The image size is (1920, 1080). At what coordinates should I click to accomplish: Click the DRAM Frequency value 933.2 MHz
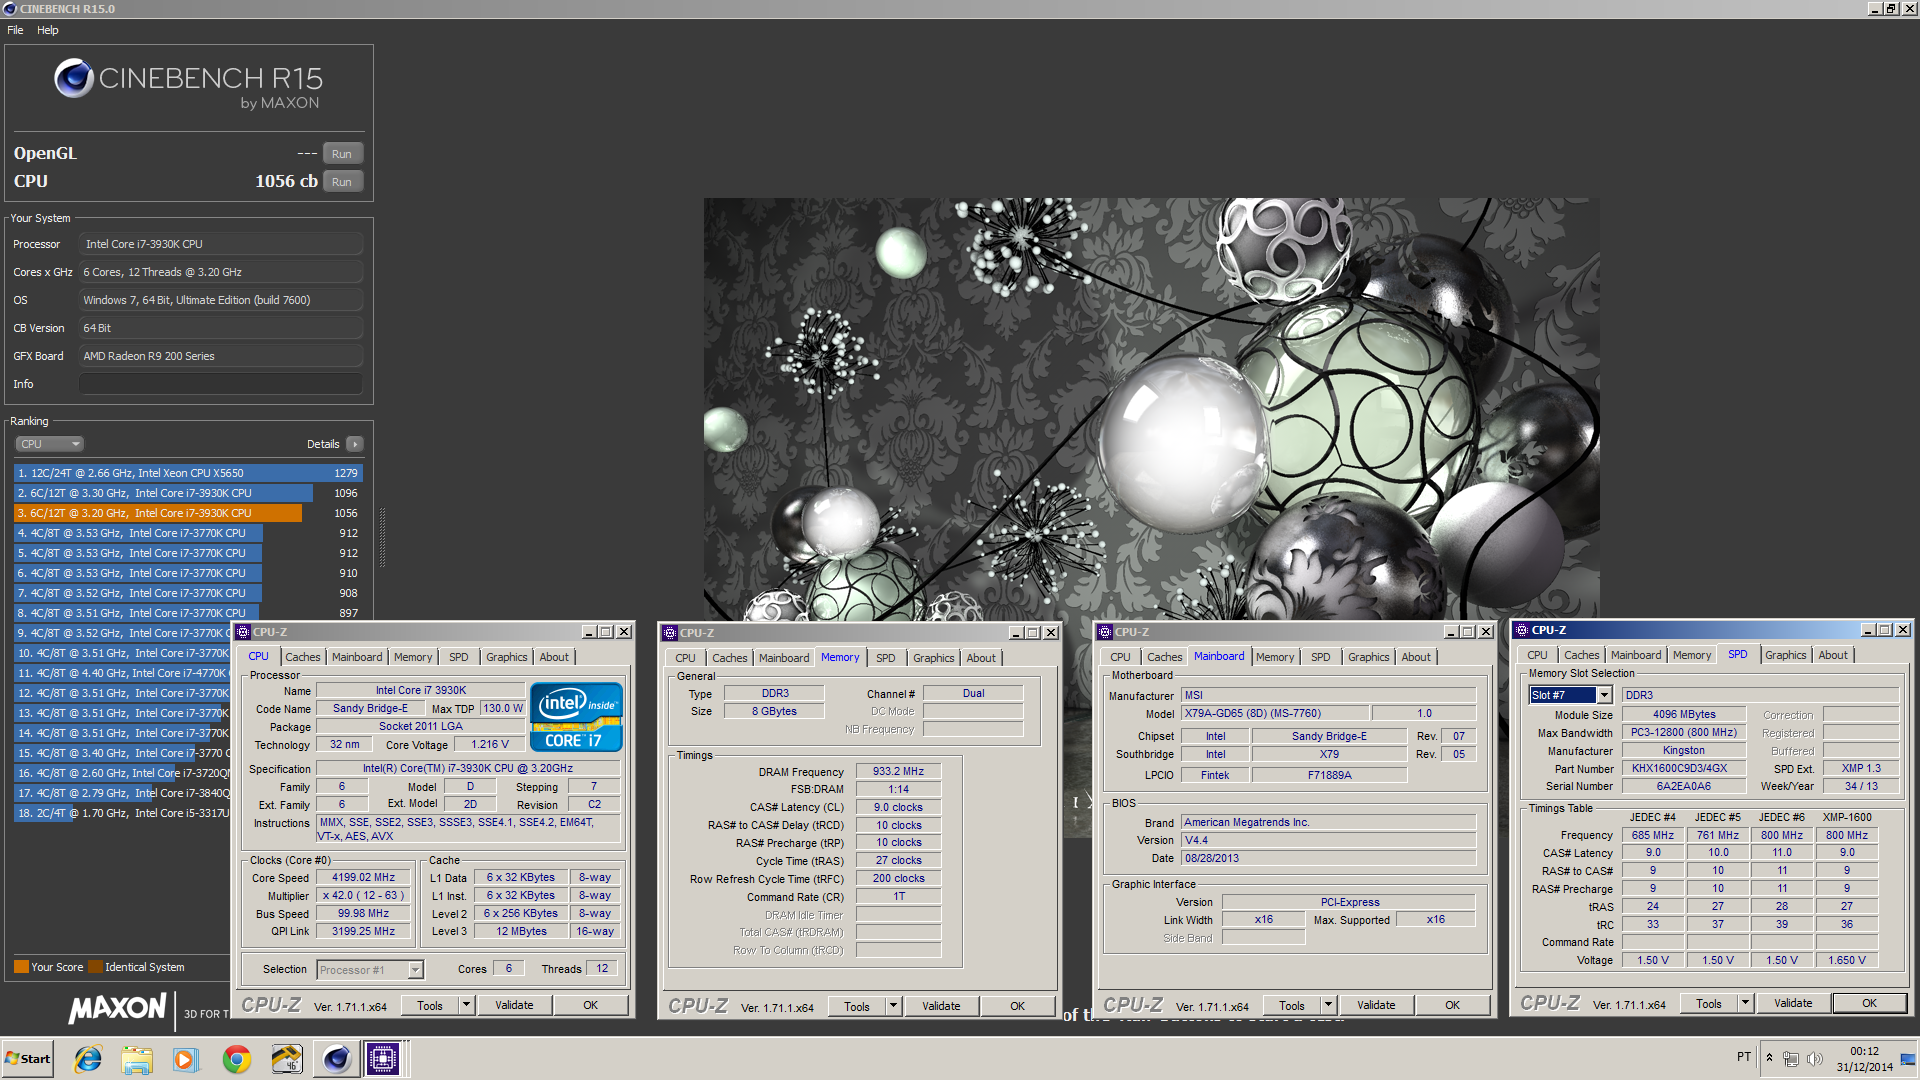898,772
